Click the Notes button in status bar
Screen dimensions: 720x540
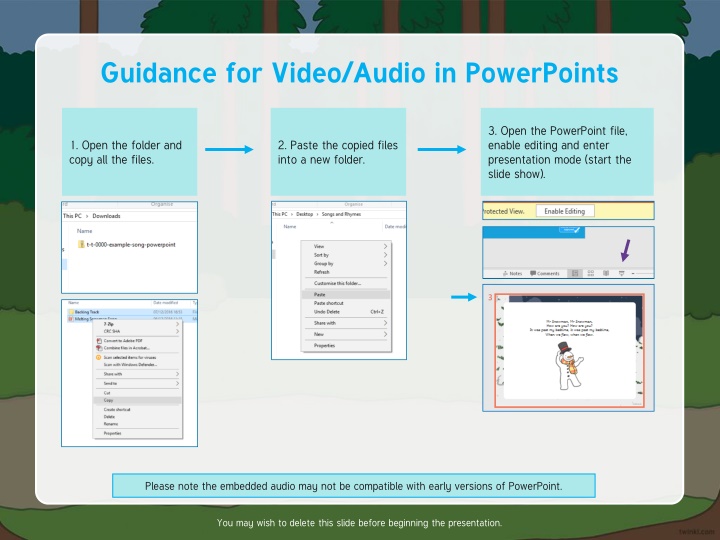point(512,273)
